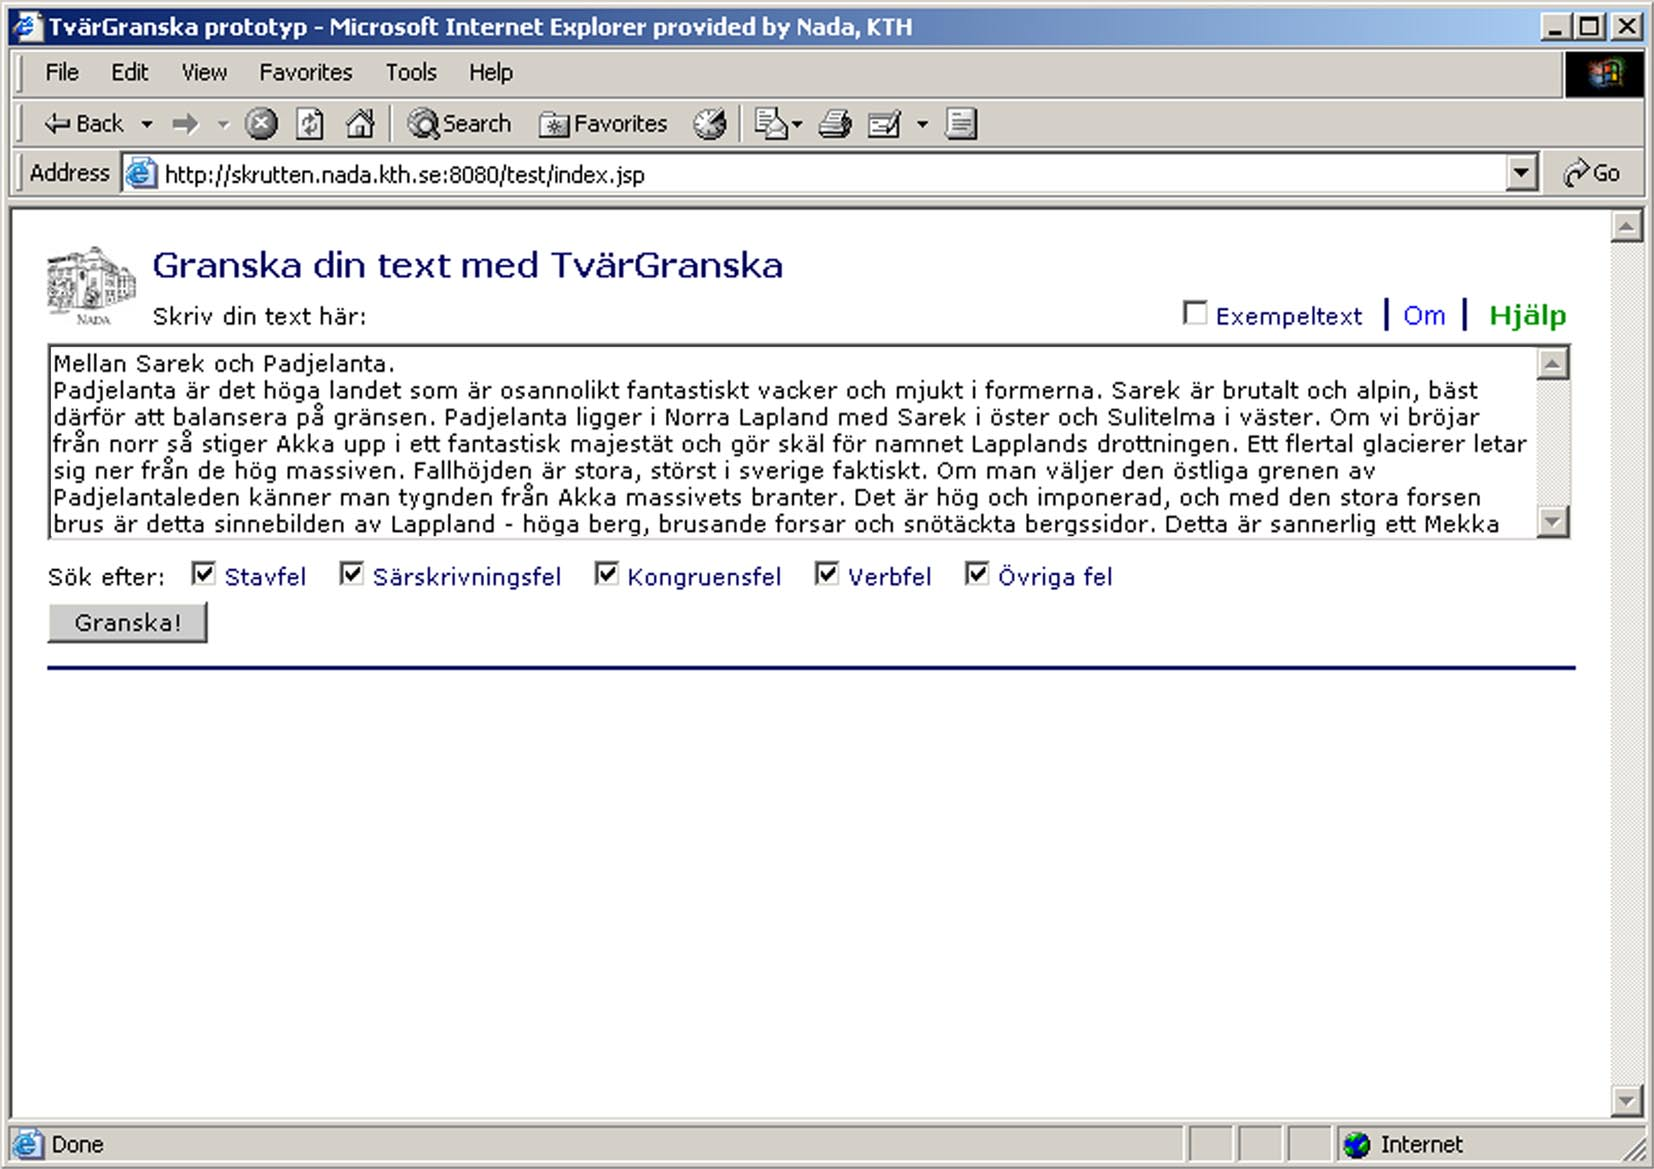The image size is (1654, 1169).
Task: Click the IE page icon in status bar
Action: click(28, 1145)
